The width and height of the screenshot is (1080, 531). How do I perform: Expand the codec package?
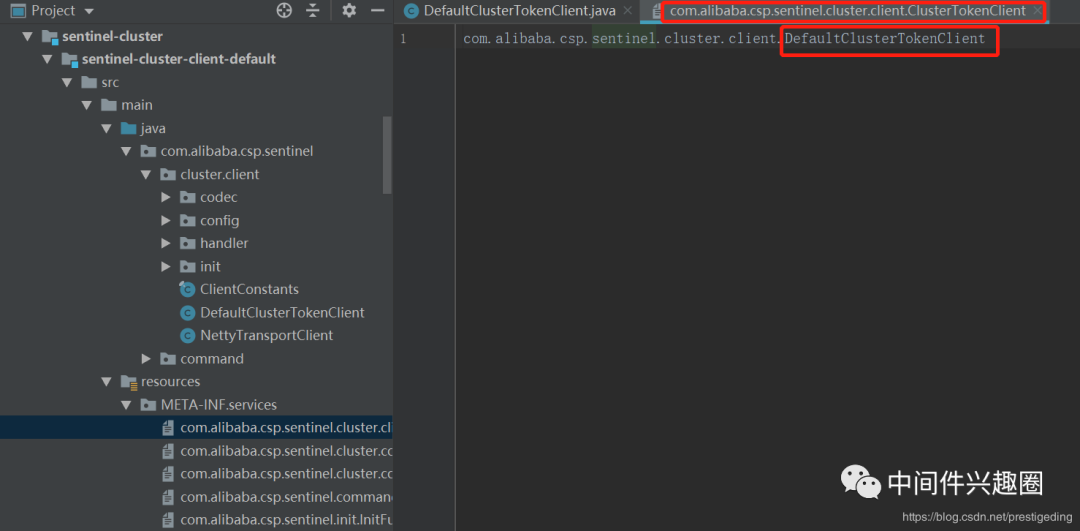(x=165, y=198)
